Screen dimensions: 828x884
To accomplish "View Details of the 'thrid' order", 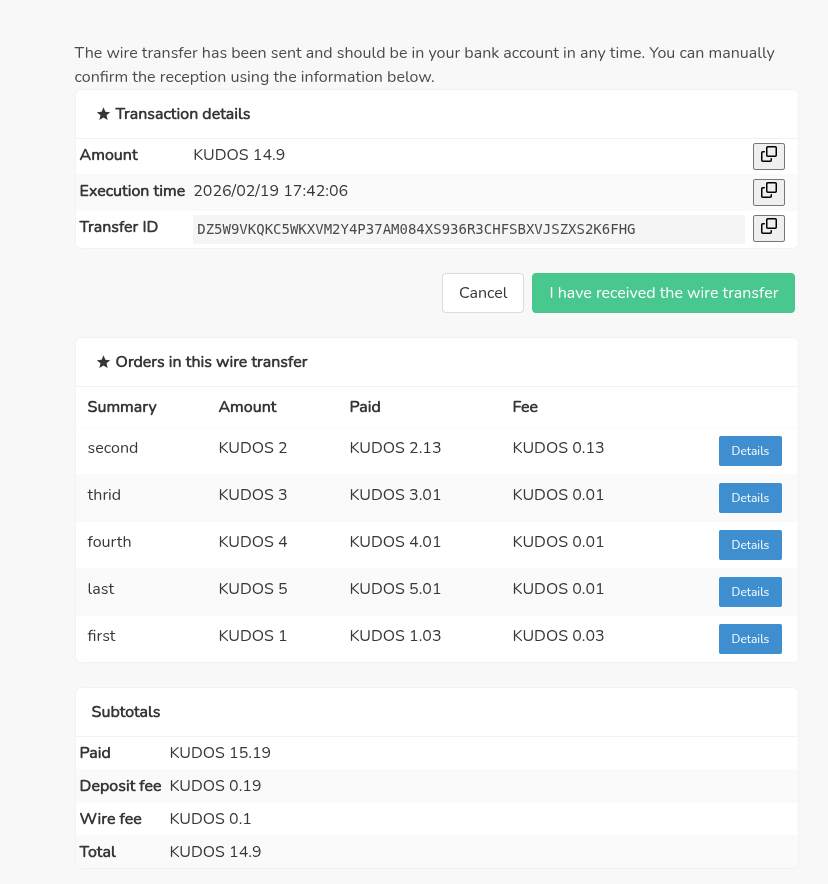I will tap(750, 498).
